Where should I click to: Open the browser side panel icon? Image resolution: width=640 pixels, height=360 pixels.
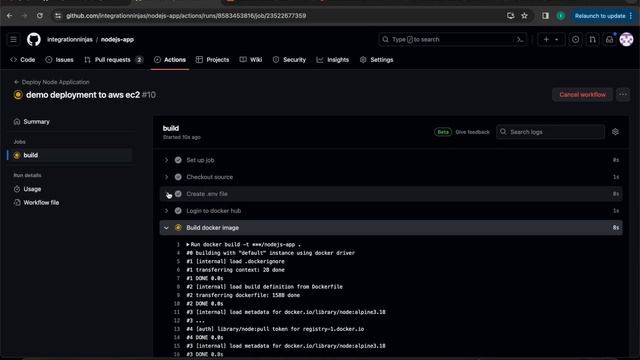click(x=545, y=16)
